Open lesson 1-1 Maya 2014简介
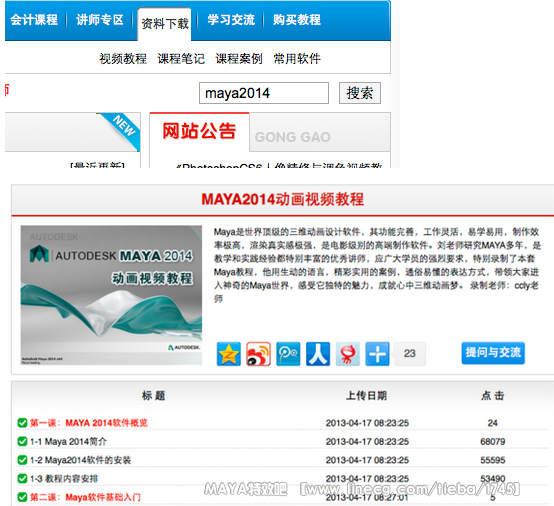Image resolution: width=554 pixels, height=506 pixels. pyautogui.click(x=68, y=442)
